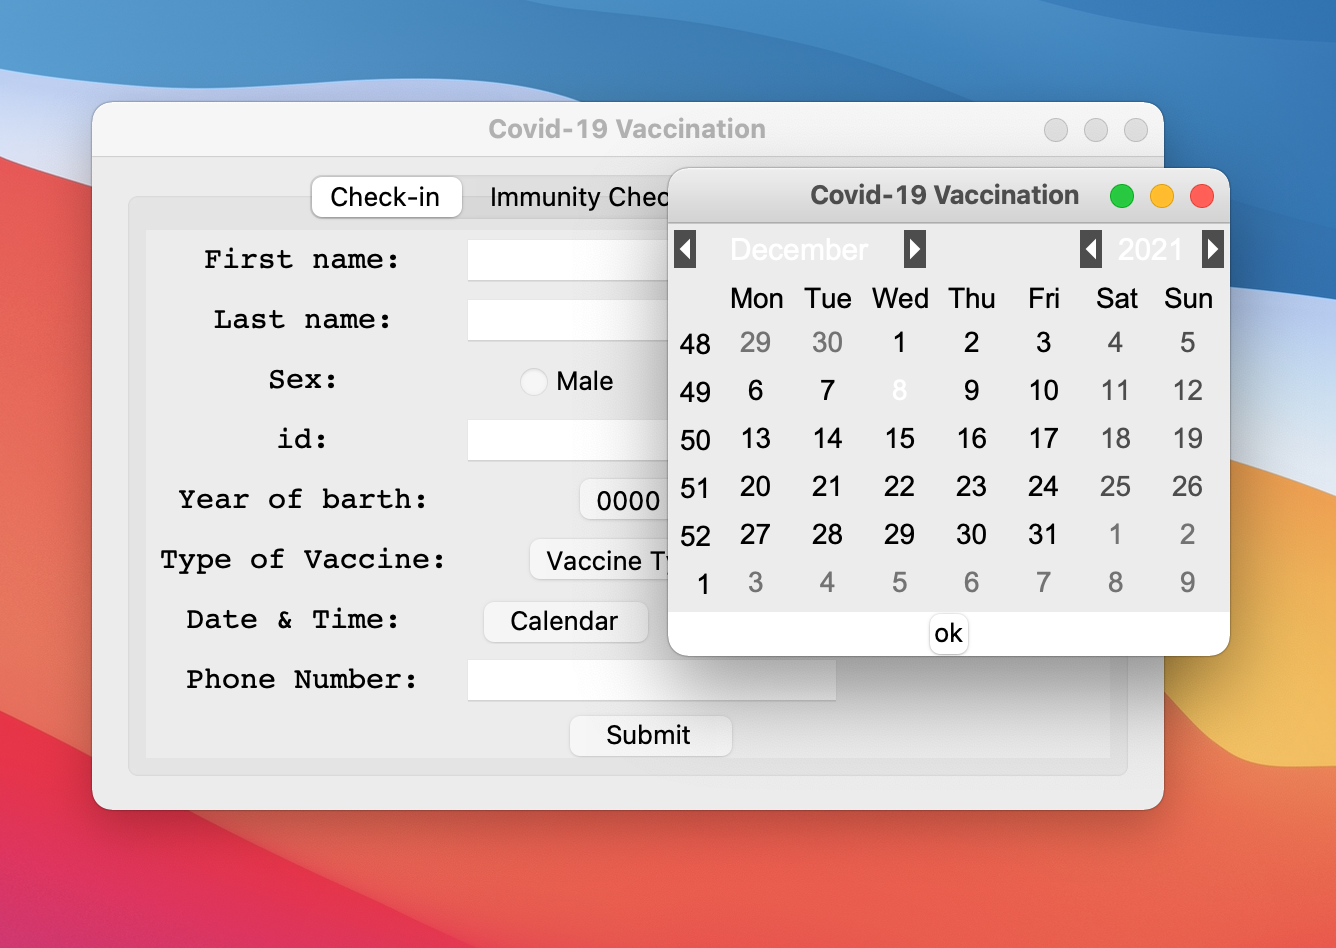1336x948 pixels.
Task: Select Wednesday December 29
Action: point(900,535)
